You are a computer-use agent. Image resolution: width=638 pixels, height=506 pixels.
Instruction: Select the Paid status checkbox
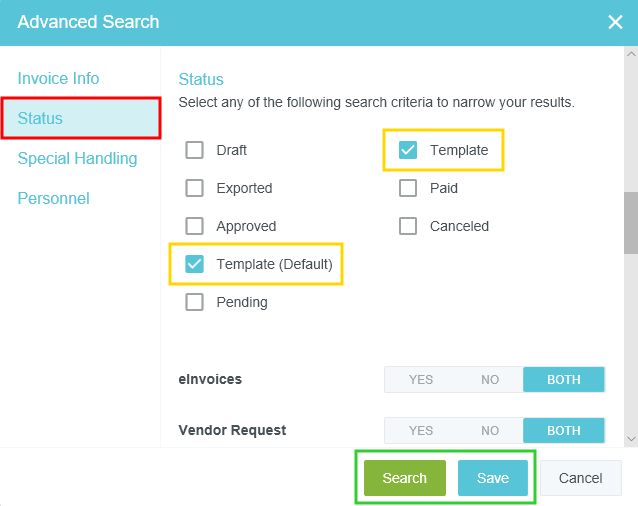coord(408,188)
